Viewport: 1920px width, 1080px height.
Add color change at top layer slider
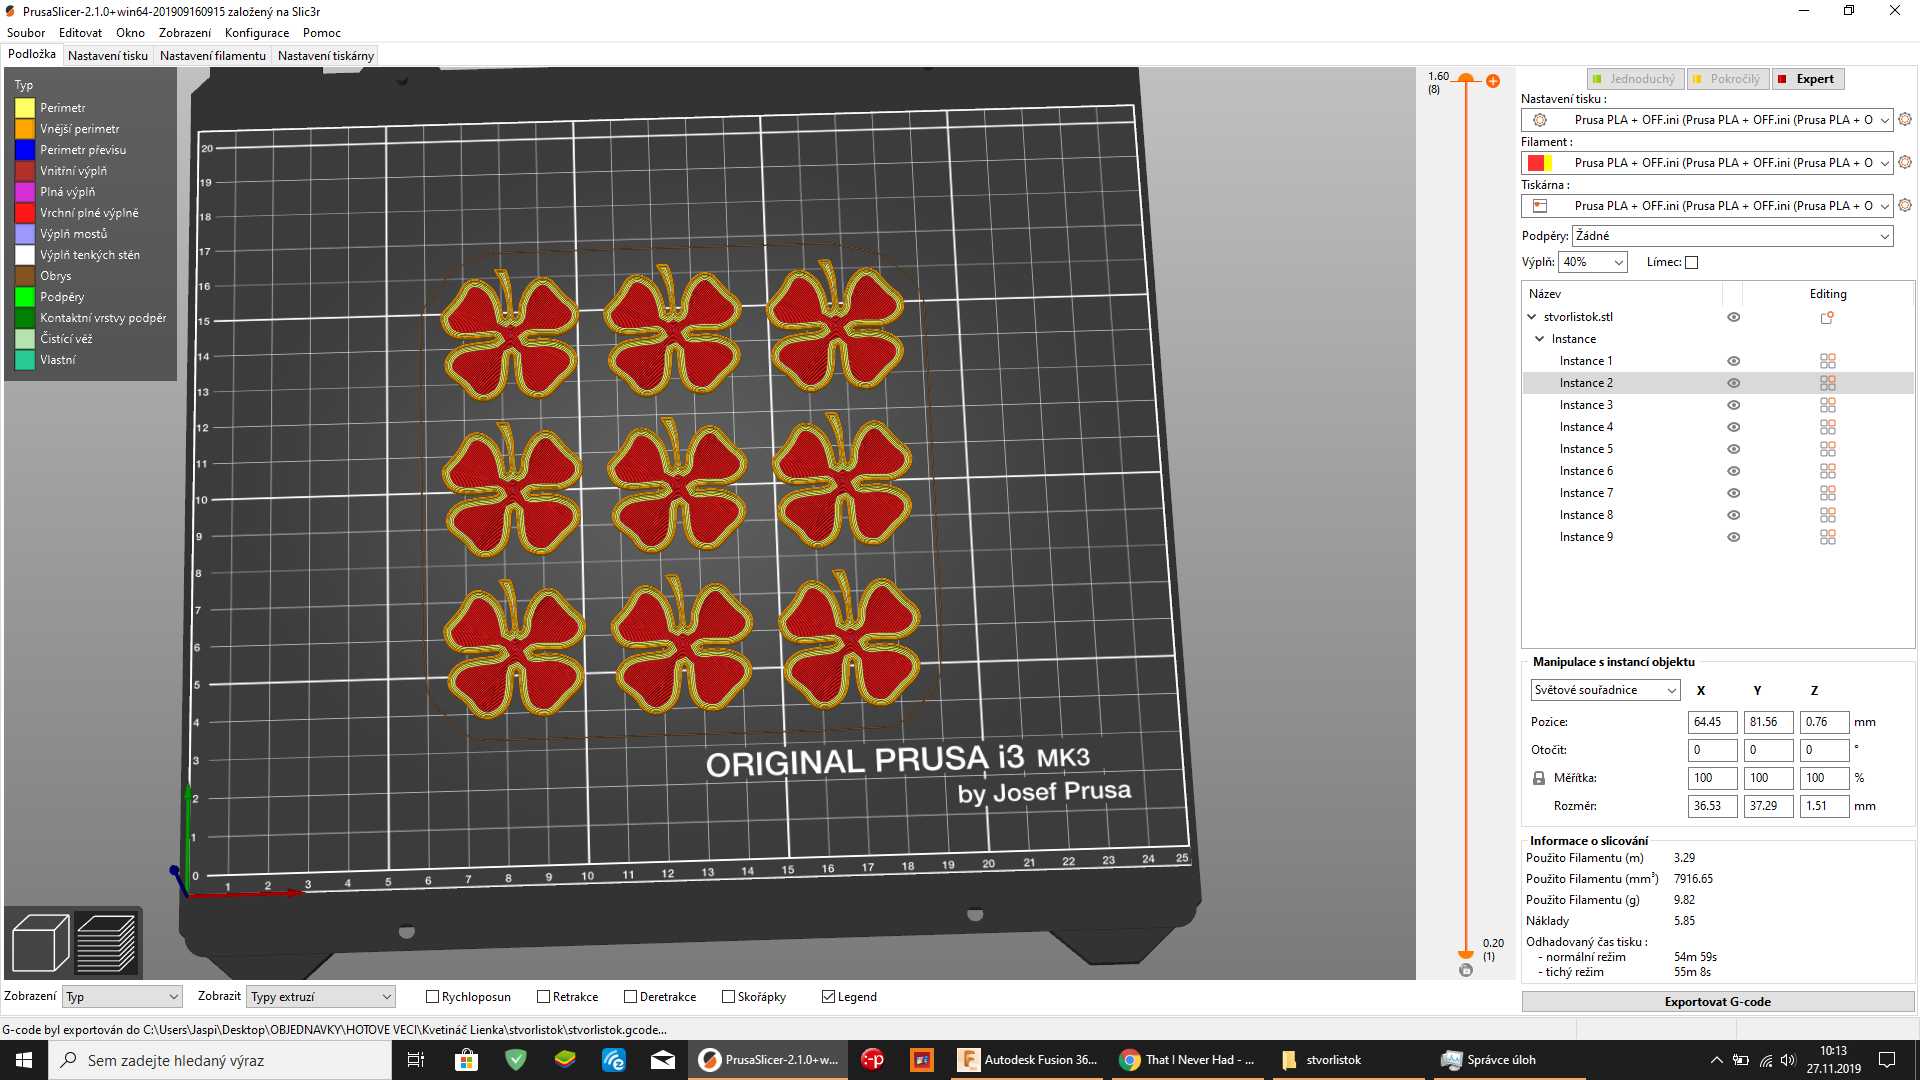(x=1493, y=81)
